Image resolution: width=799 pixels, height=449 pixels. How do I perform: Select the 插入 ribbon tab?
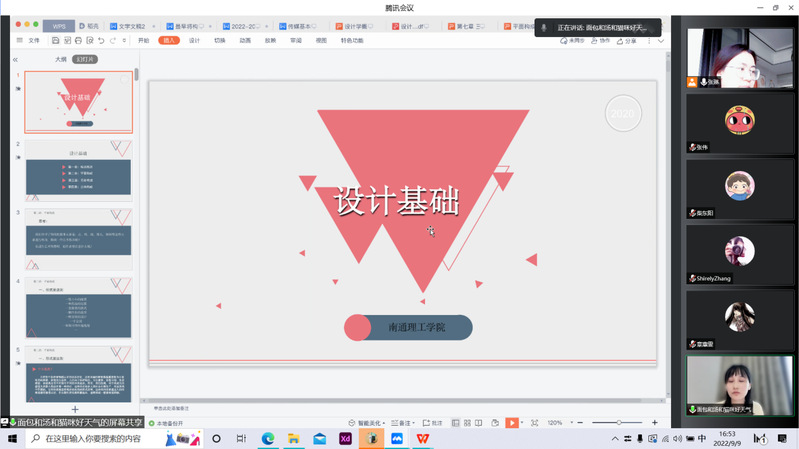pos(169,40)
